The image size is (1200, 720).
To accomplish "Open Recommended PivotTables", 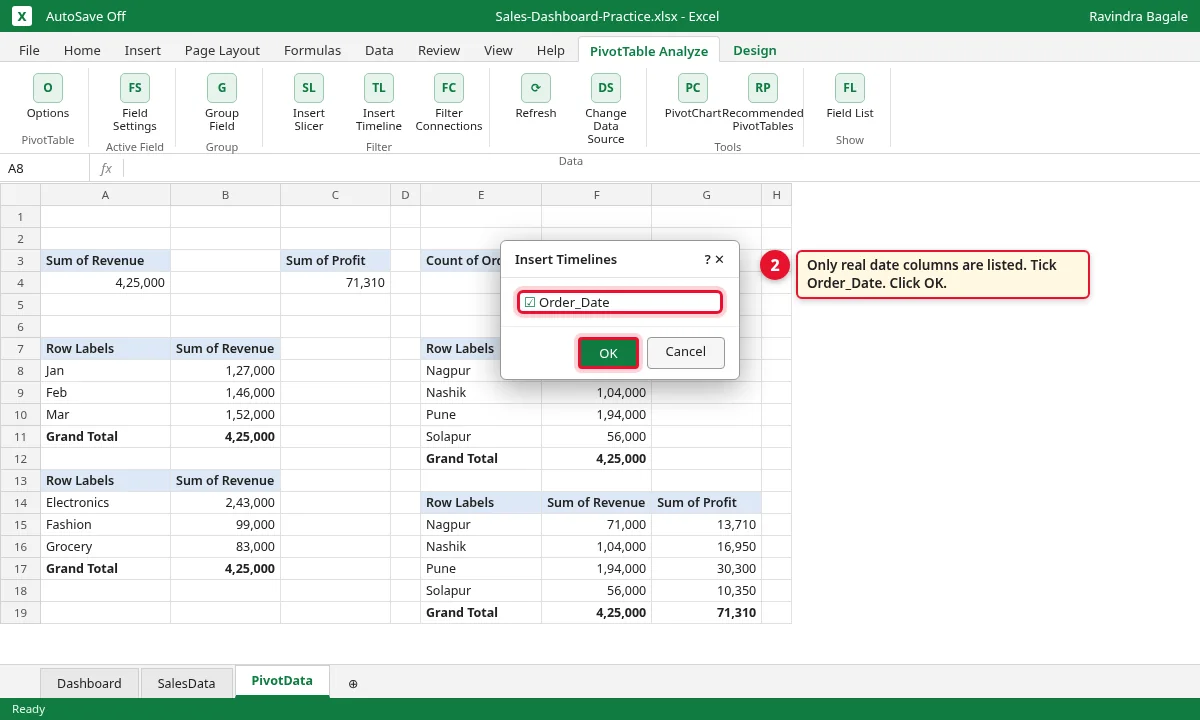I will (x=763, y=104).
